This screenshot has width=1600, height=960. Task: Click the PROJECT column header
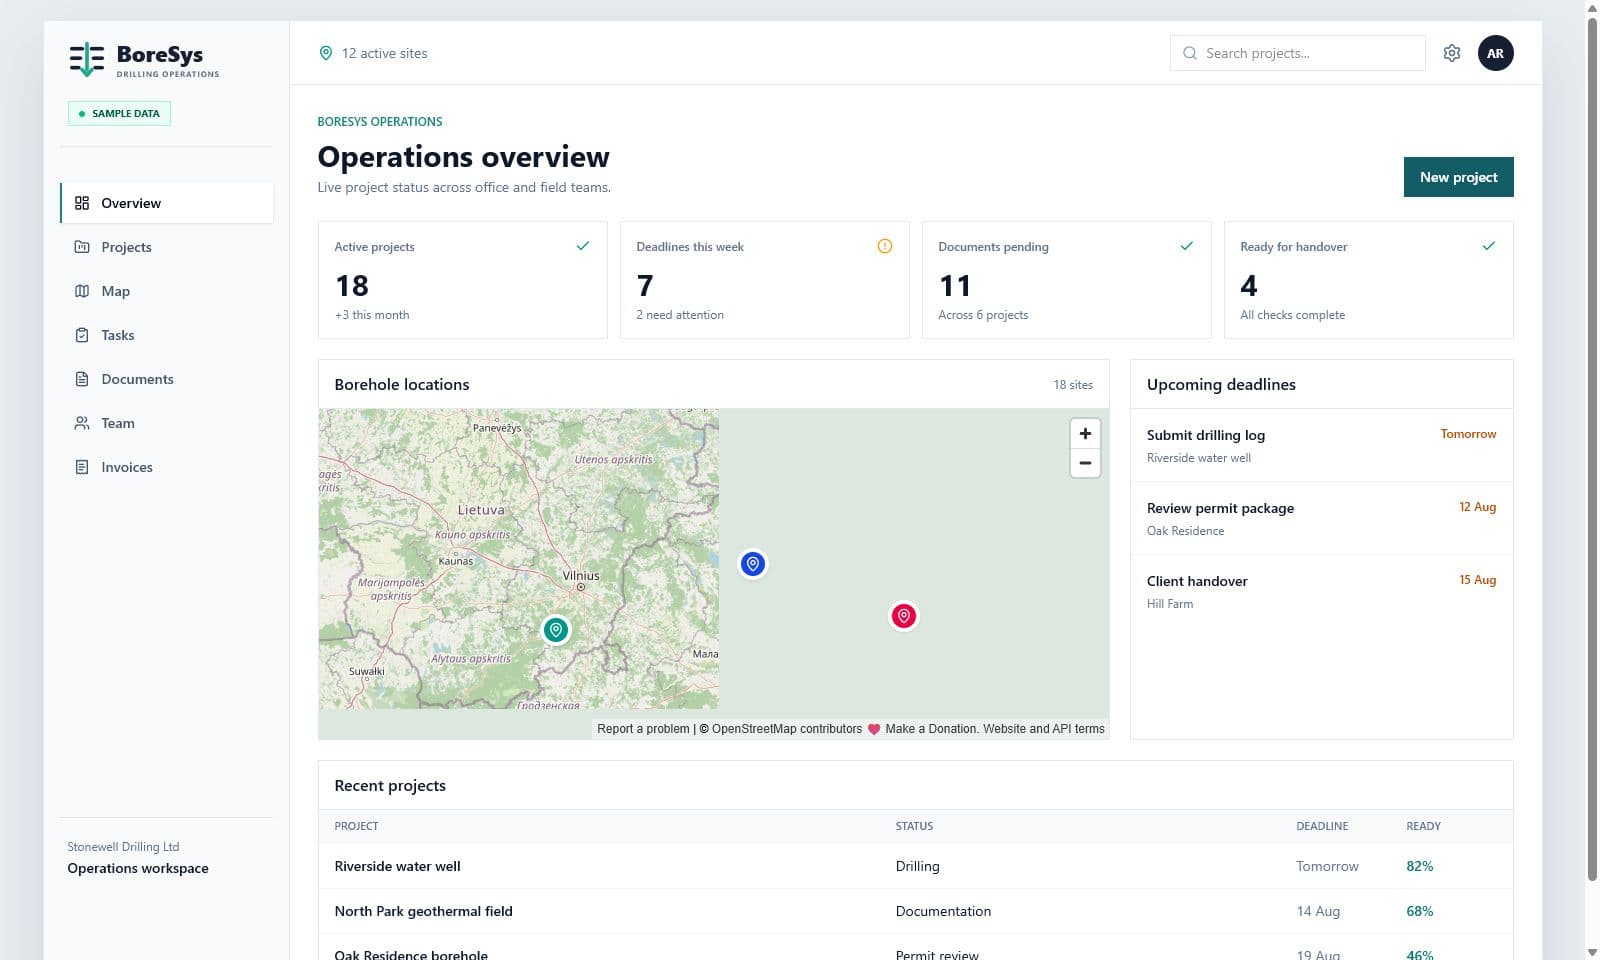tap(356, 826)
